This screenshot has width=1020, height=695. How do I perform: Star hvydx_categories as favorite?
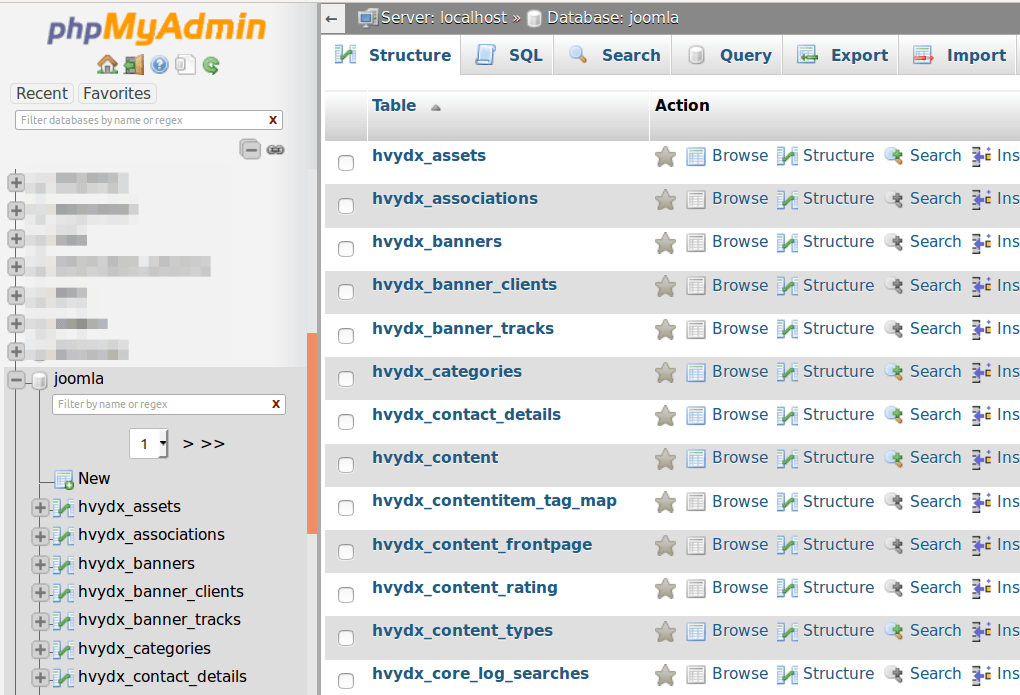pyautogui.click(x=665, y=372)
